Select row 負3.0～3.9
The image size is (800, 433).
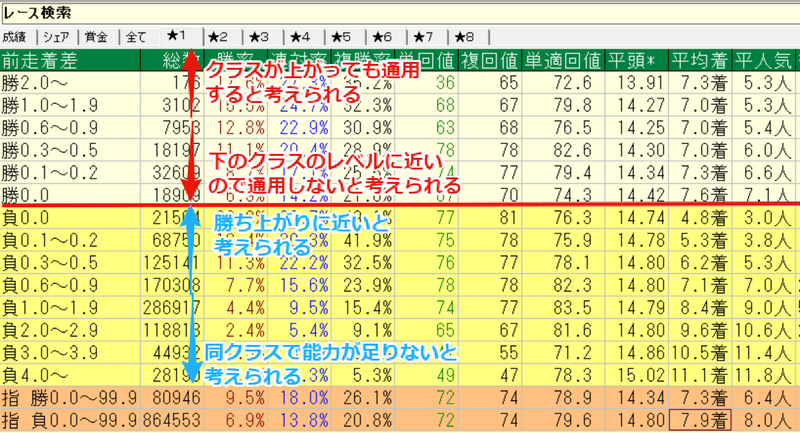click(400, 352)
